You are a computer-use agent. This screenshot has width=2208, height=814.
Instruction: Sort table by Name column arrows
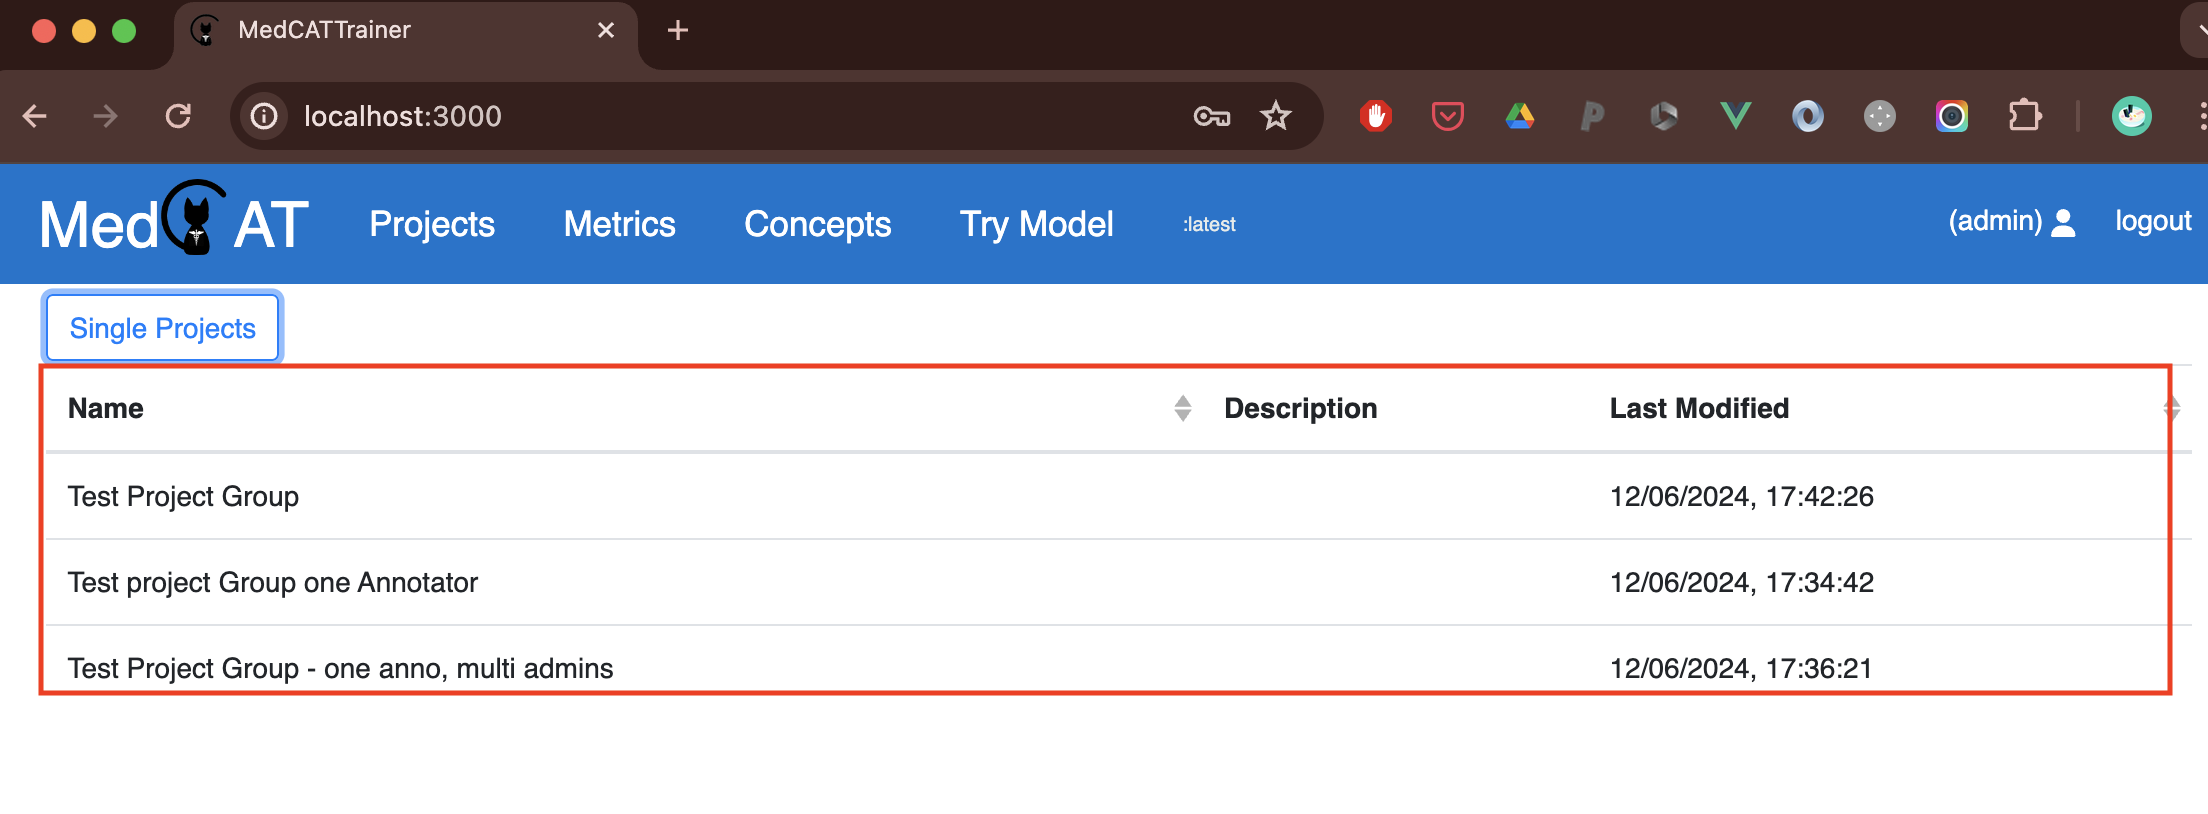point(1183,408)
